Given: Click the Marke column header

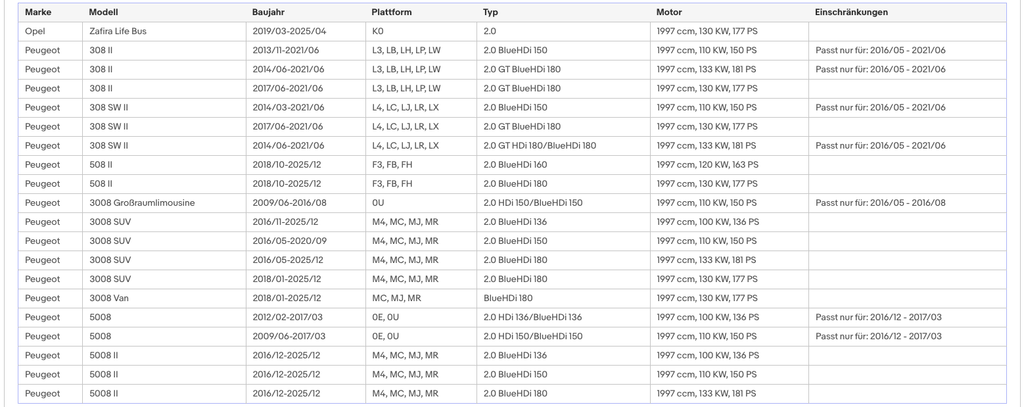Looking at the screenshot, I should (x=50, y=12).
